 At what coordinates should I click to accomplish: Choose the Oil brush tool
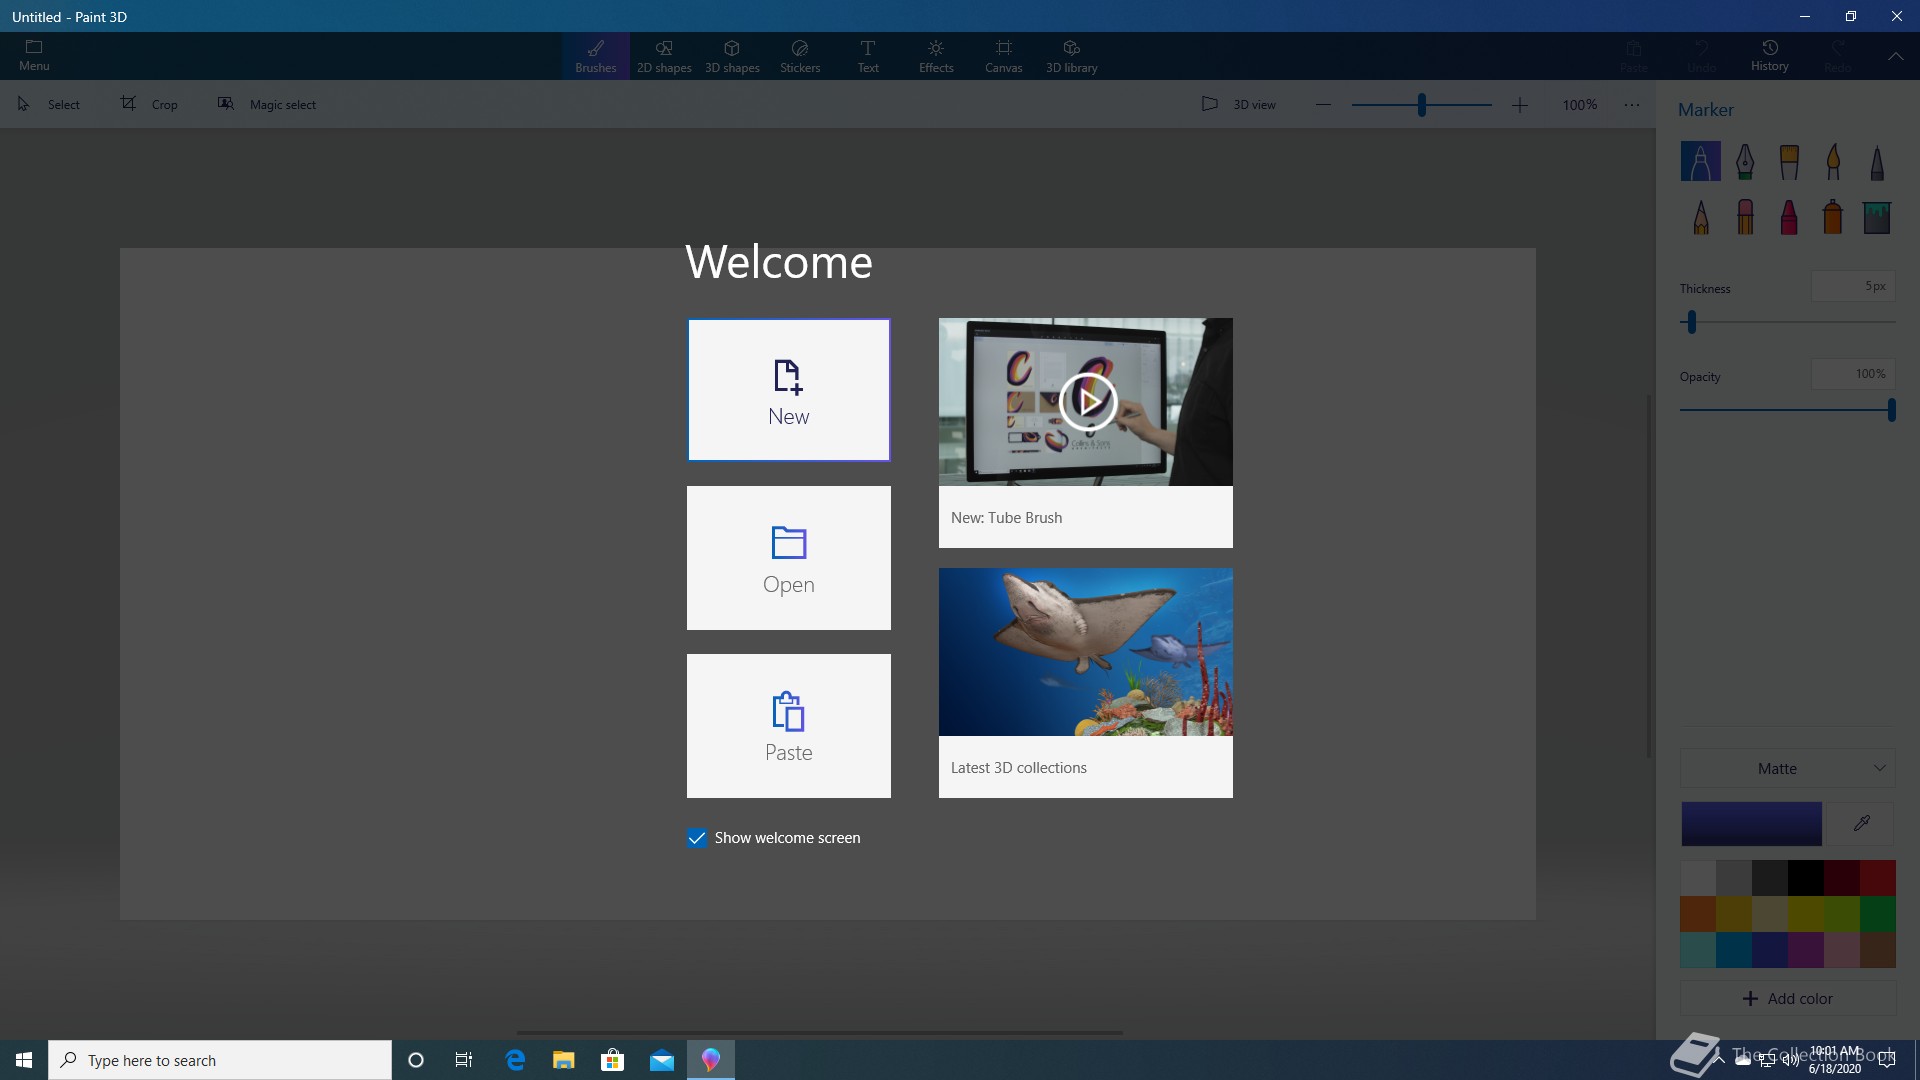[1789, 161]
